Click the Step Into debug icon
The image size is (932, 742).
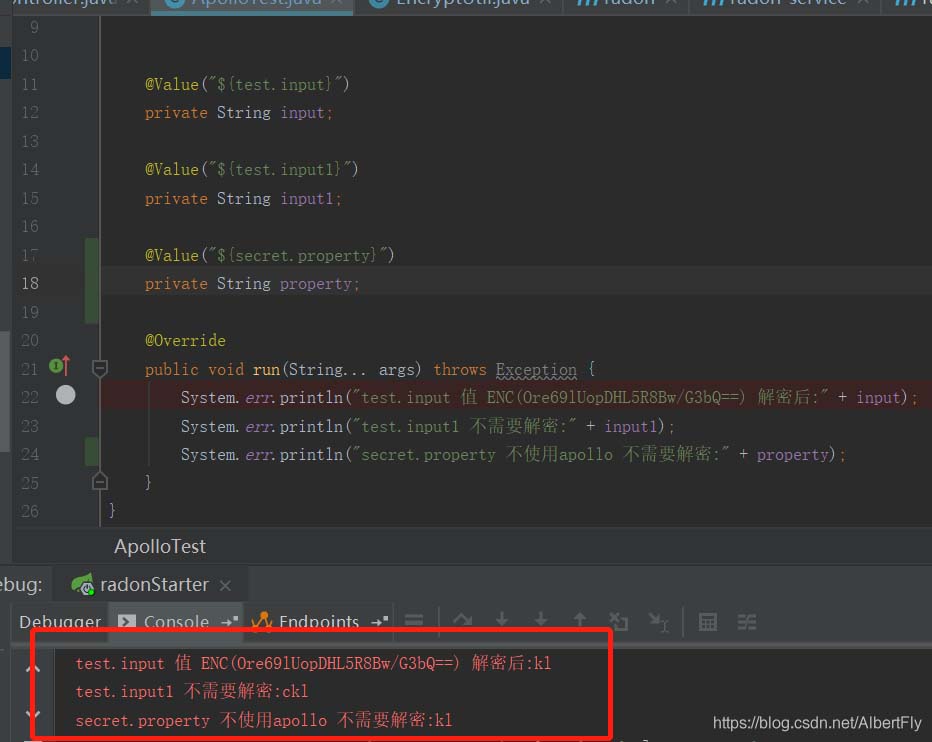pyautogui.click(x=502, y=620)
